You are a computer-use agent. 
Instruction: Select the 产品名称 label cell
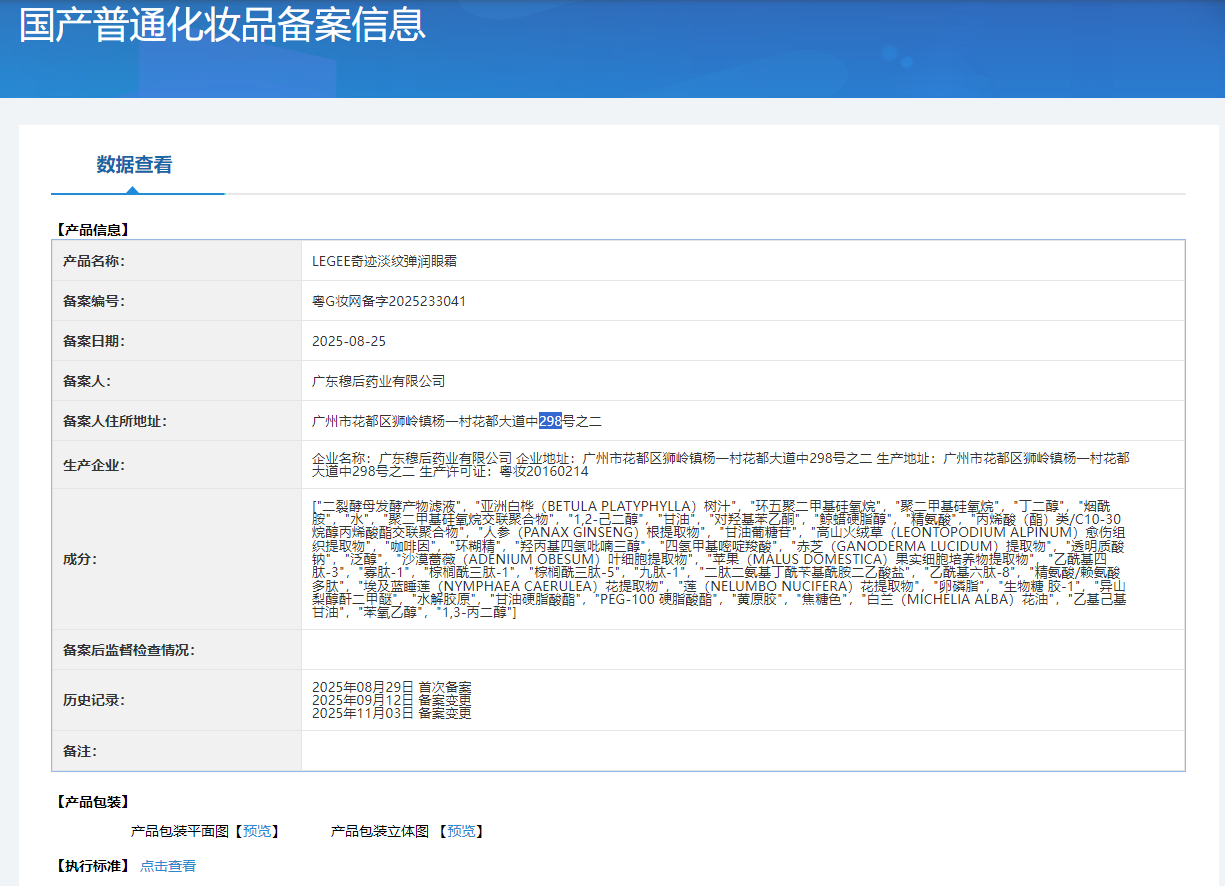(177, 261)
